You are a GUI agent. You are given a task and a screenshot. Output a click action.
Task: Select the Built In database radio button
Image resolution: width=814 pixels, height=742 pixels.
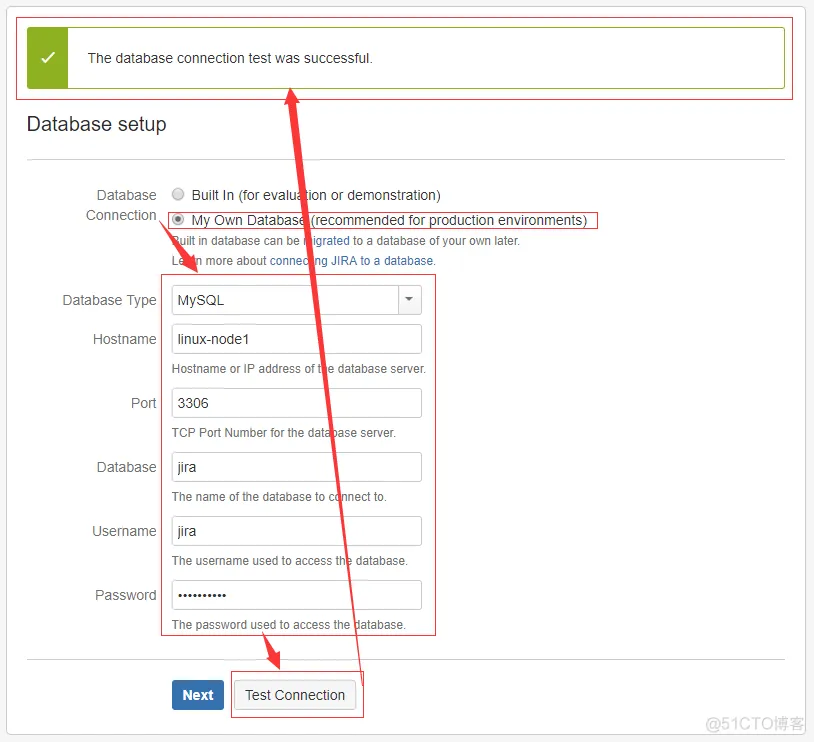coord(178,194)
